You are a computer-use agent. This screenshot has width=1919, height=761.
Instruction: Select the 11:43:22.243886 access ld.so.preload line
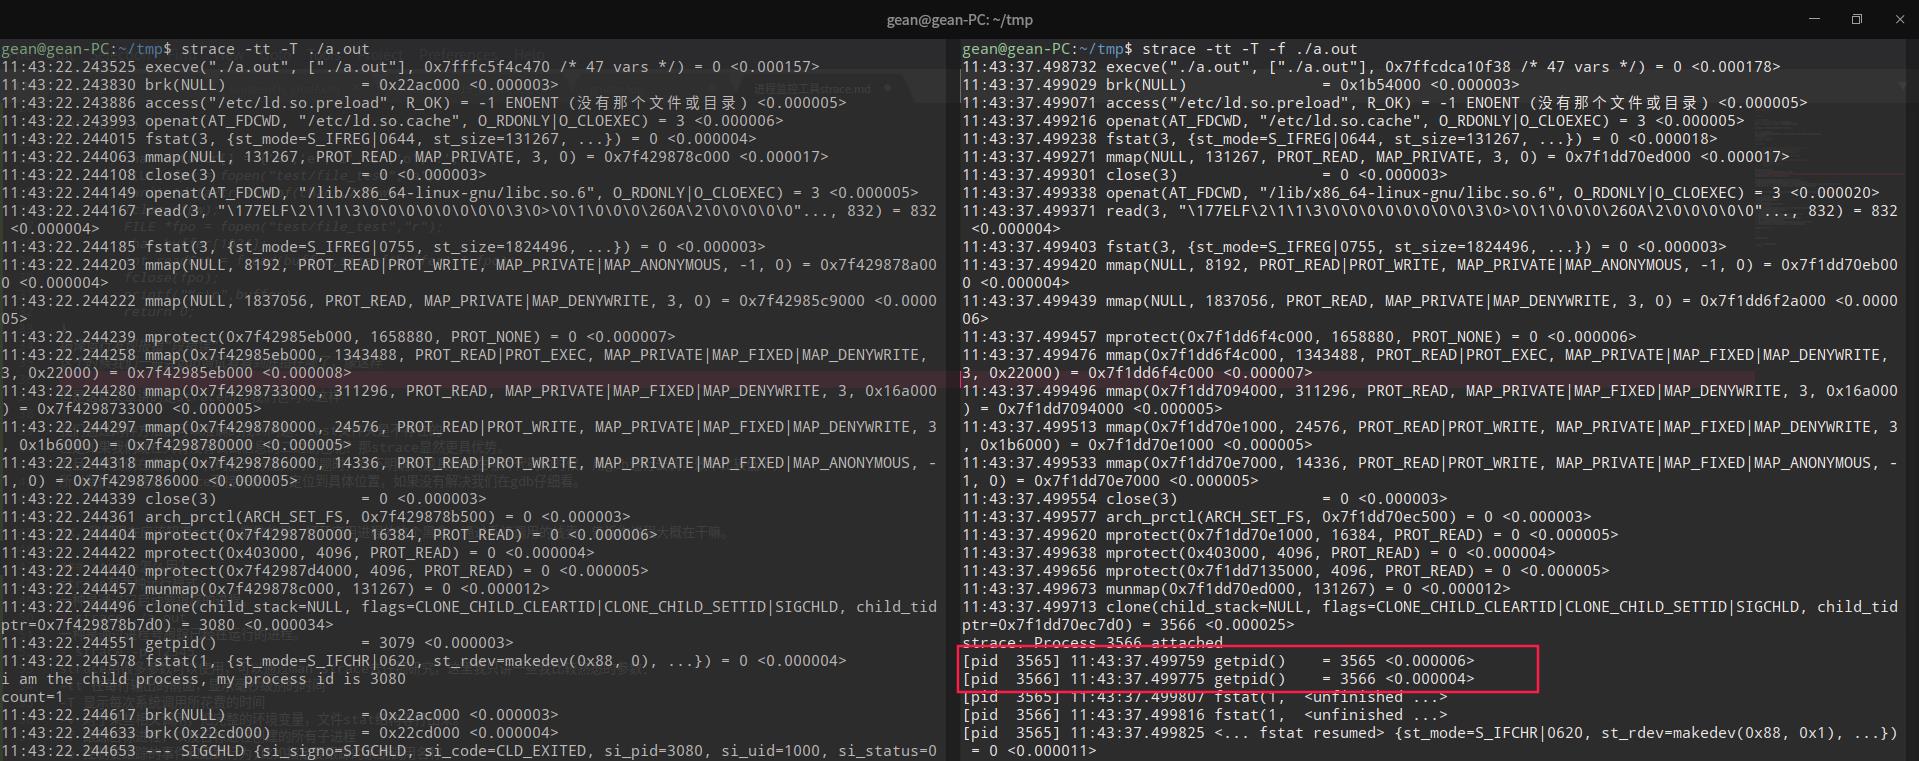(424, 102)
